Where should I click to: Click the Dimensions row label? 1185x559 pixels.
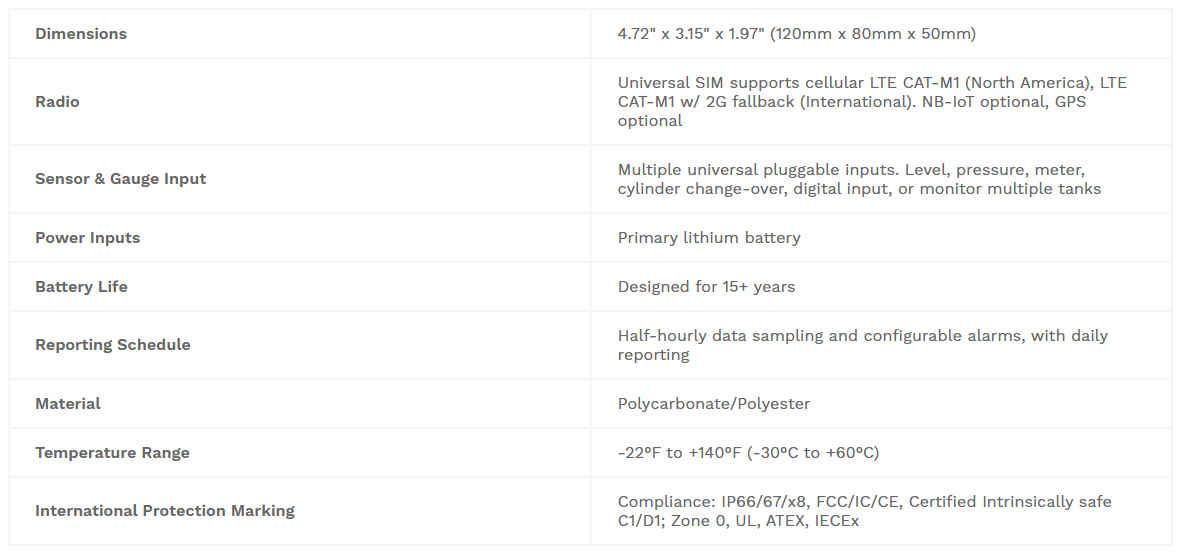pos(81,34)
